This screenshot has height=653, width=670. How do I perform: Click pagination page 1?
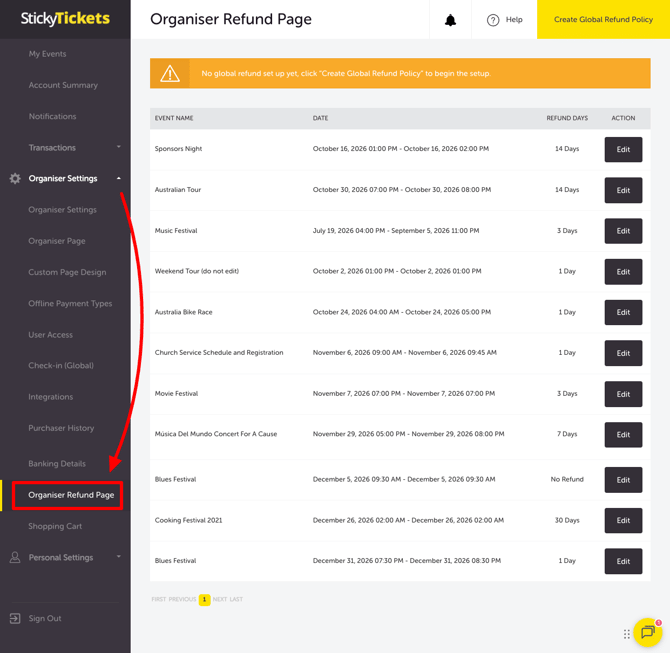point(204,600)
